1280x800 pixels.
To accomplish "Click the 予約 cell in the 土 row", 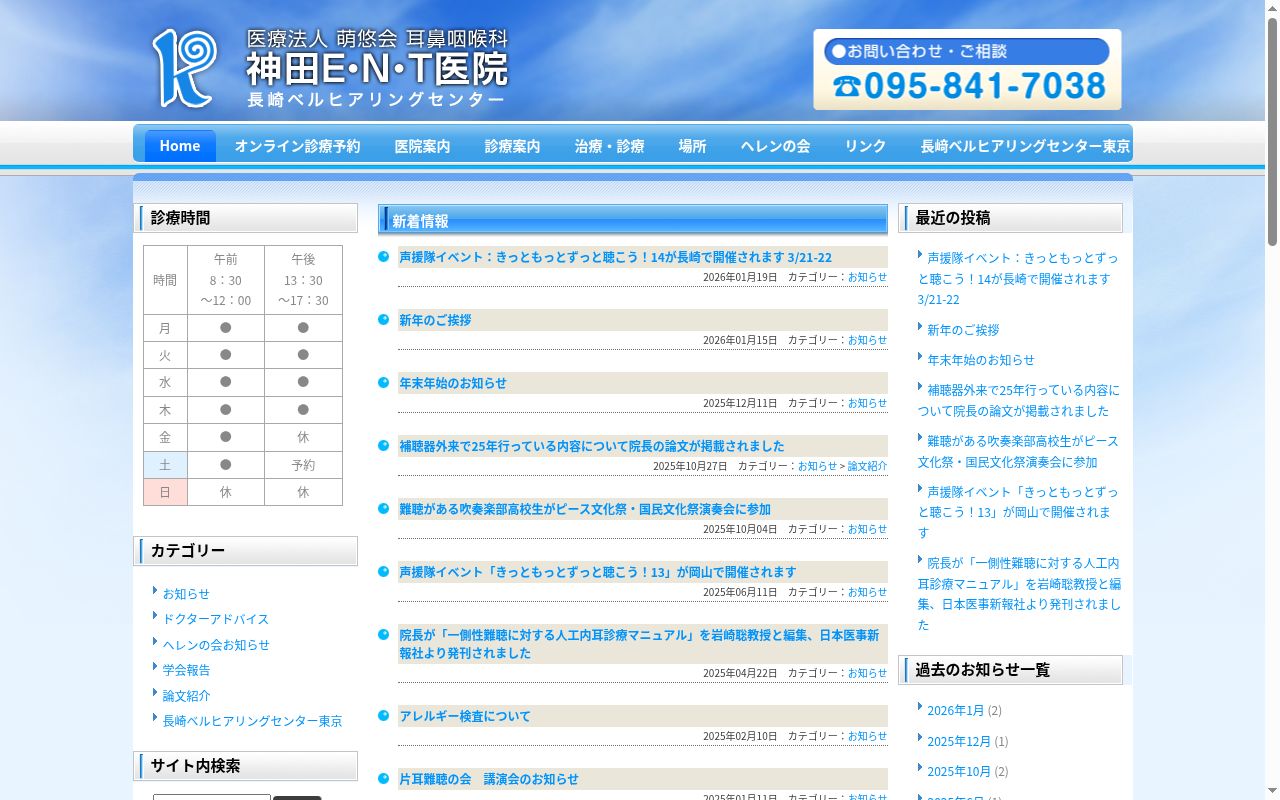I will (x=303, y=465).
